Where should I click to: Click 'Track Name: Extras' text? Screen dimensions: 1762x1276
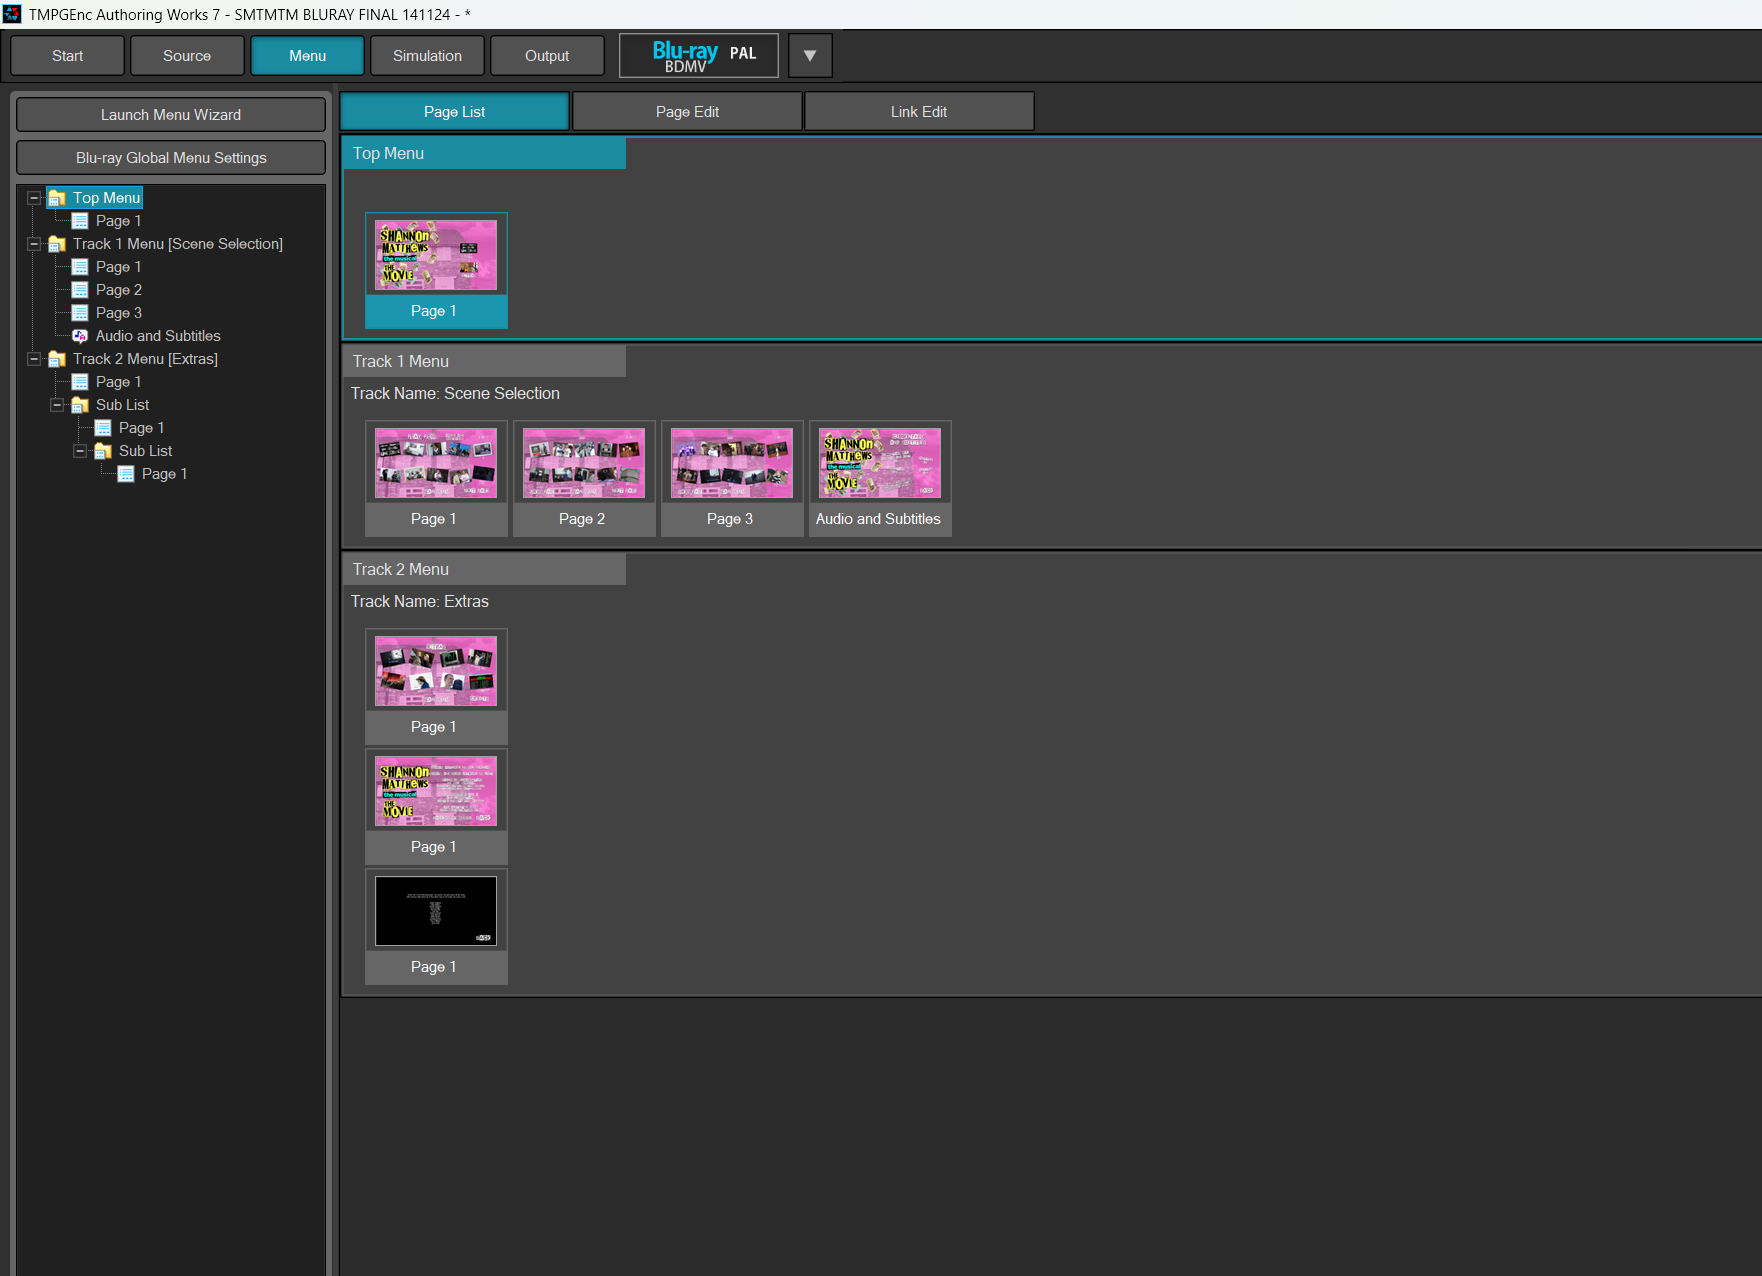coord(420,602)
